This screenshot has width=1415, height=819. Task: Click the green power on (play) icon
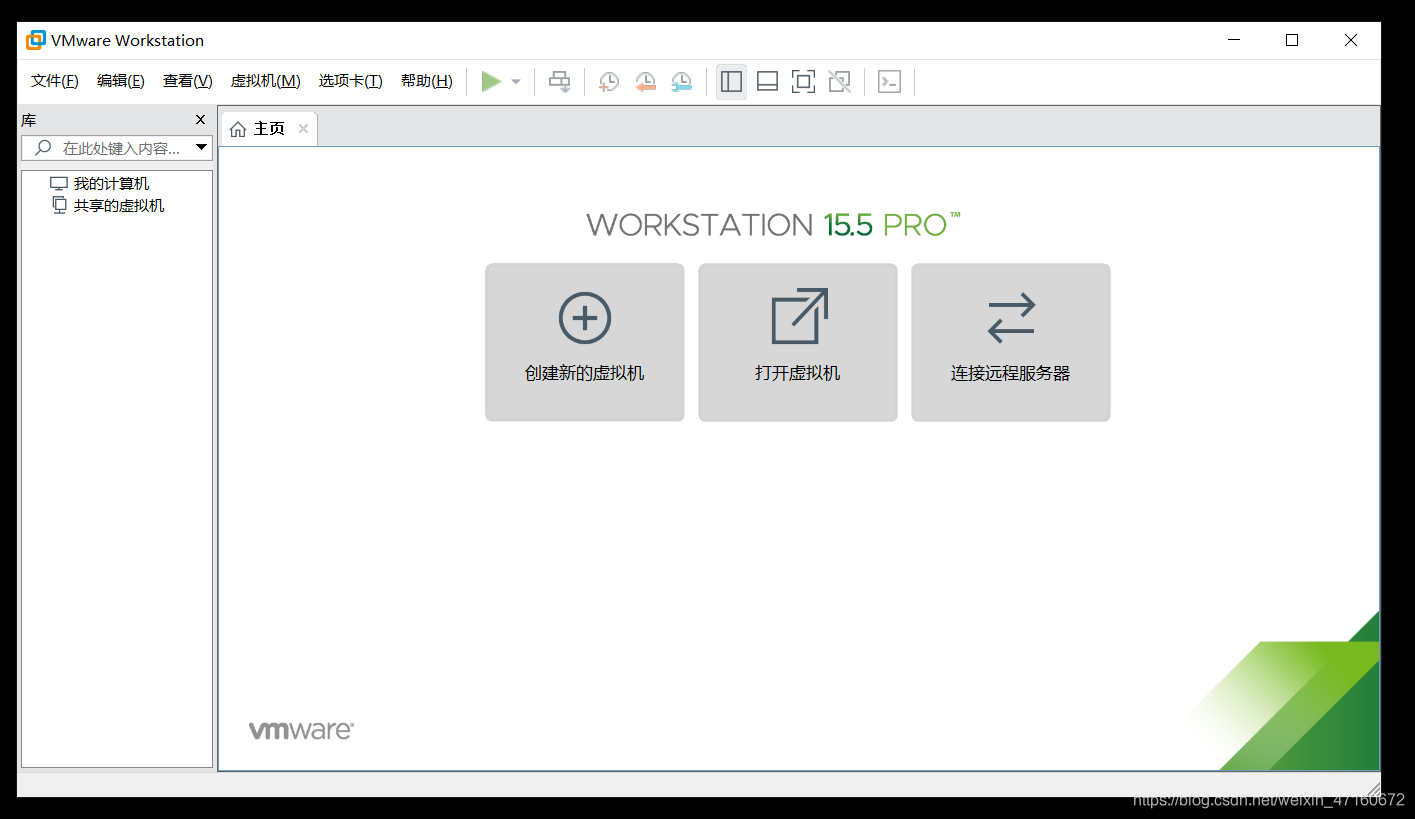pos(490,82)
